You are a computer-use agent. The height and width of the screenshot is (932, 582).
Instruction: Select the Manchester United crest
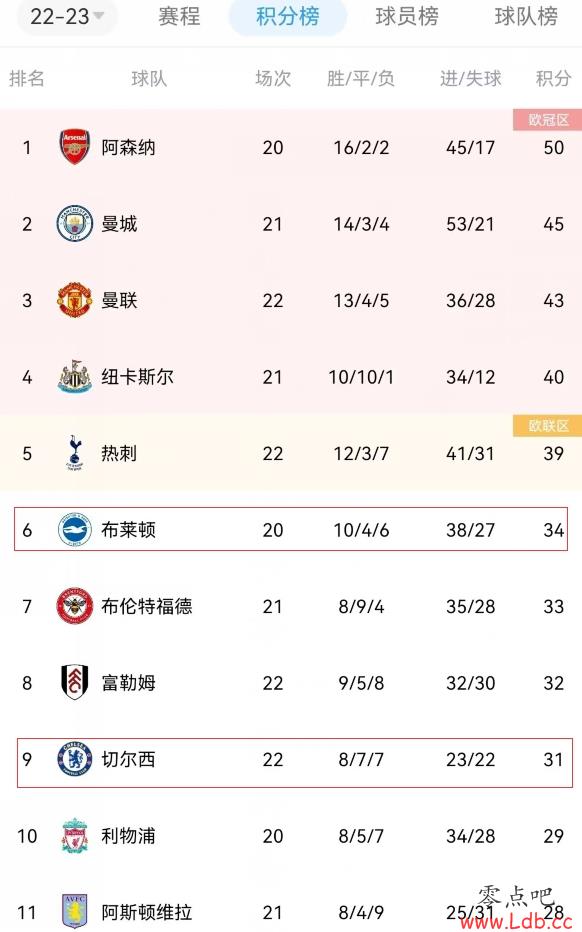74,300
